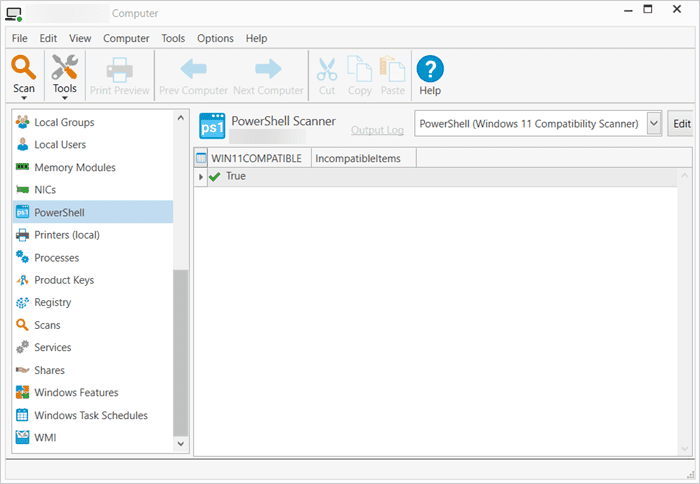Click the PowerShell Scanner heading text
This screenshot has width=700, height=484.
(x=283, y=121)
